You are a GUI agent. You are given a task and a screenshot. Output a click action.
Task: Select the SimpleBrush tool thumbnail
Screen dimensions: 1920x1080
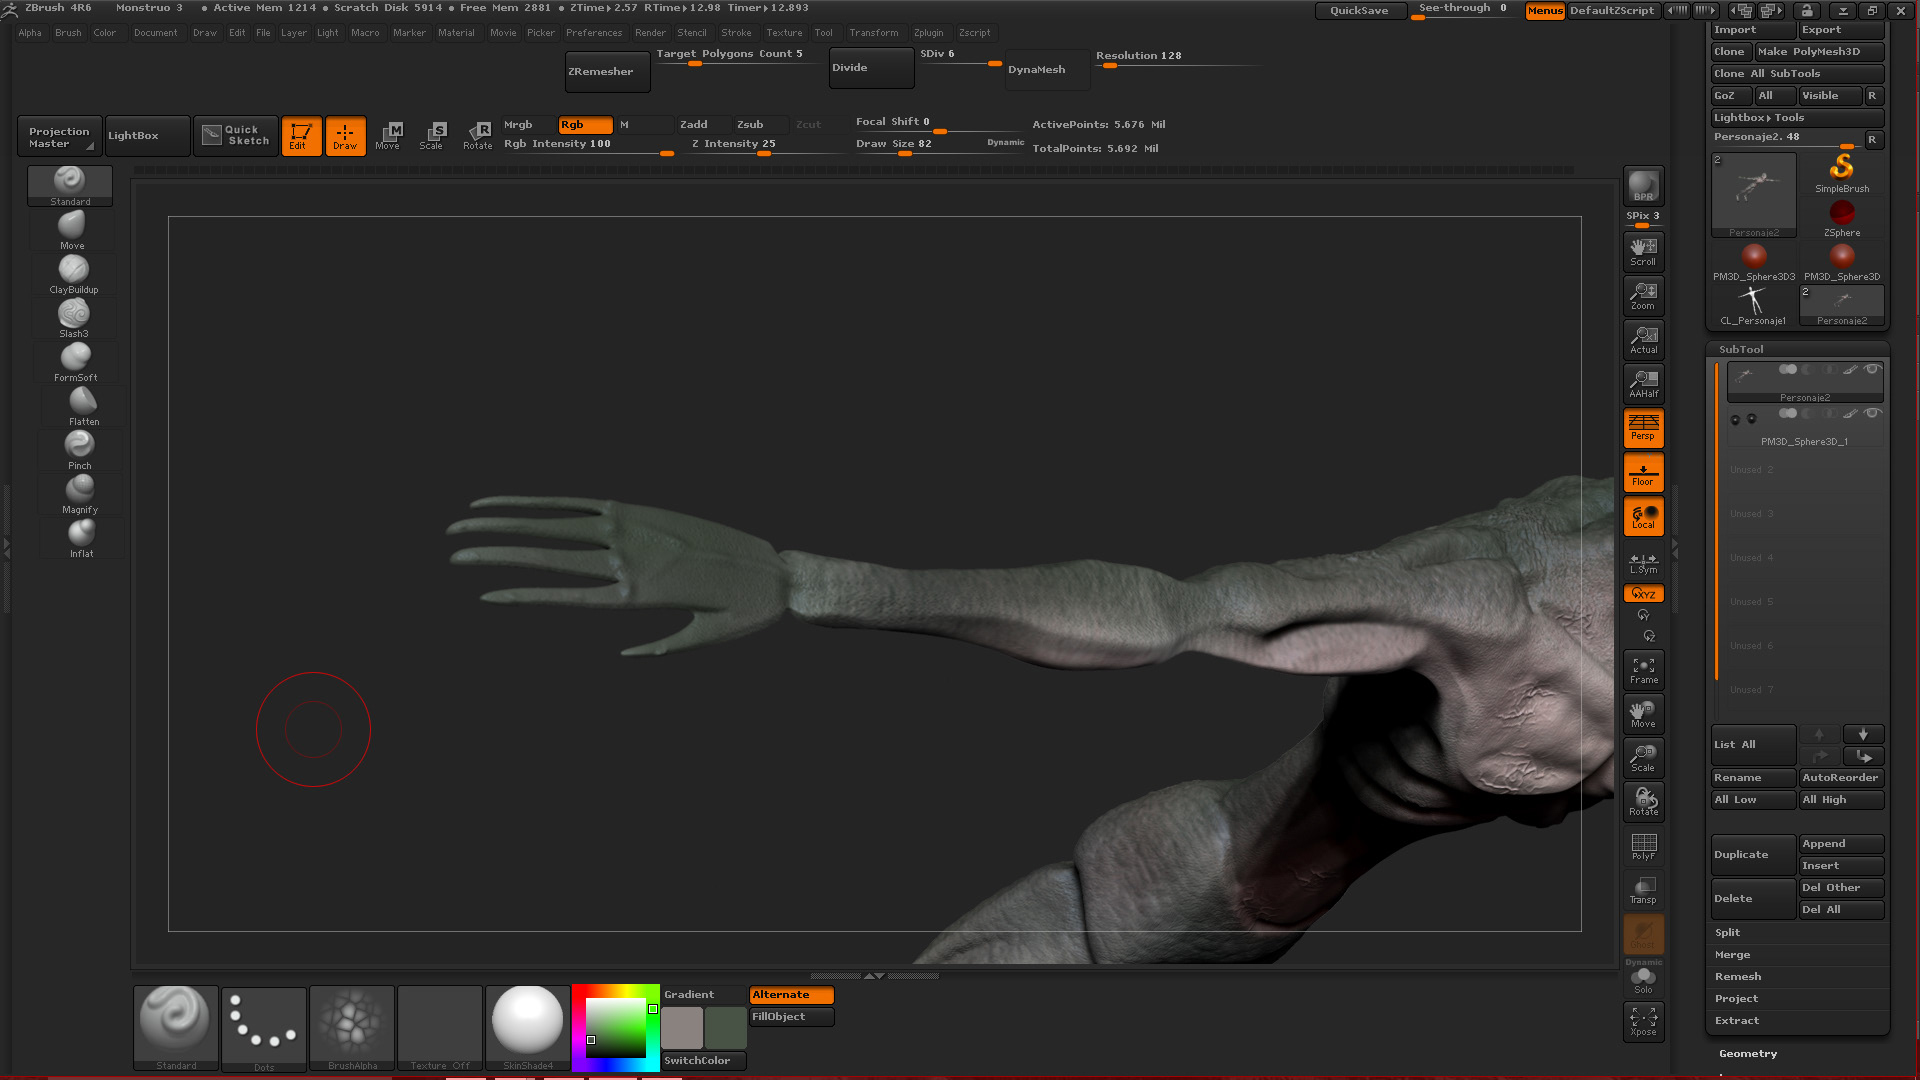pos(1841,172)
